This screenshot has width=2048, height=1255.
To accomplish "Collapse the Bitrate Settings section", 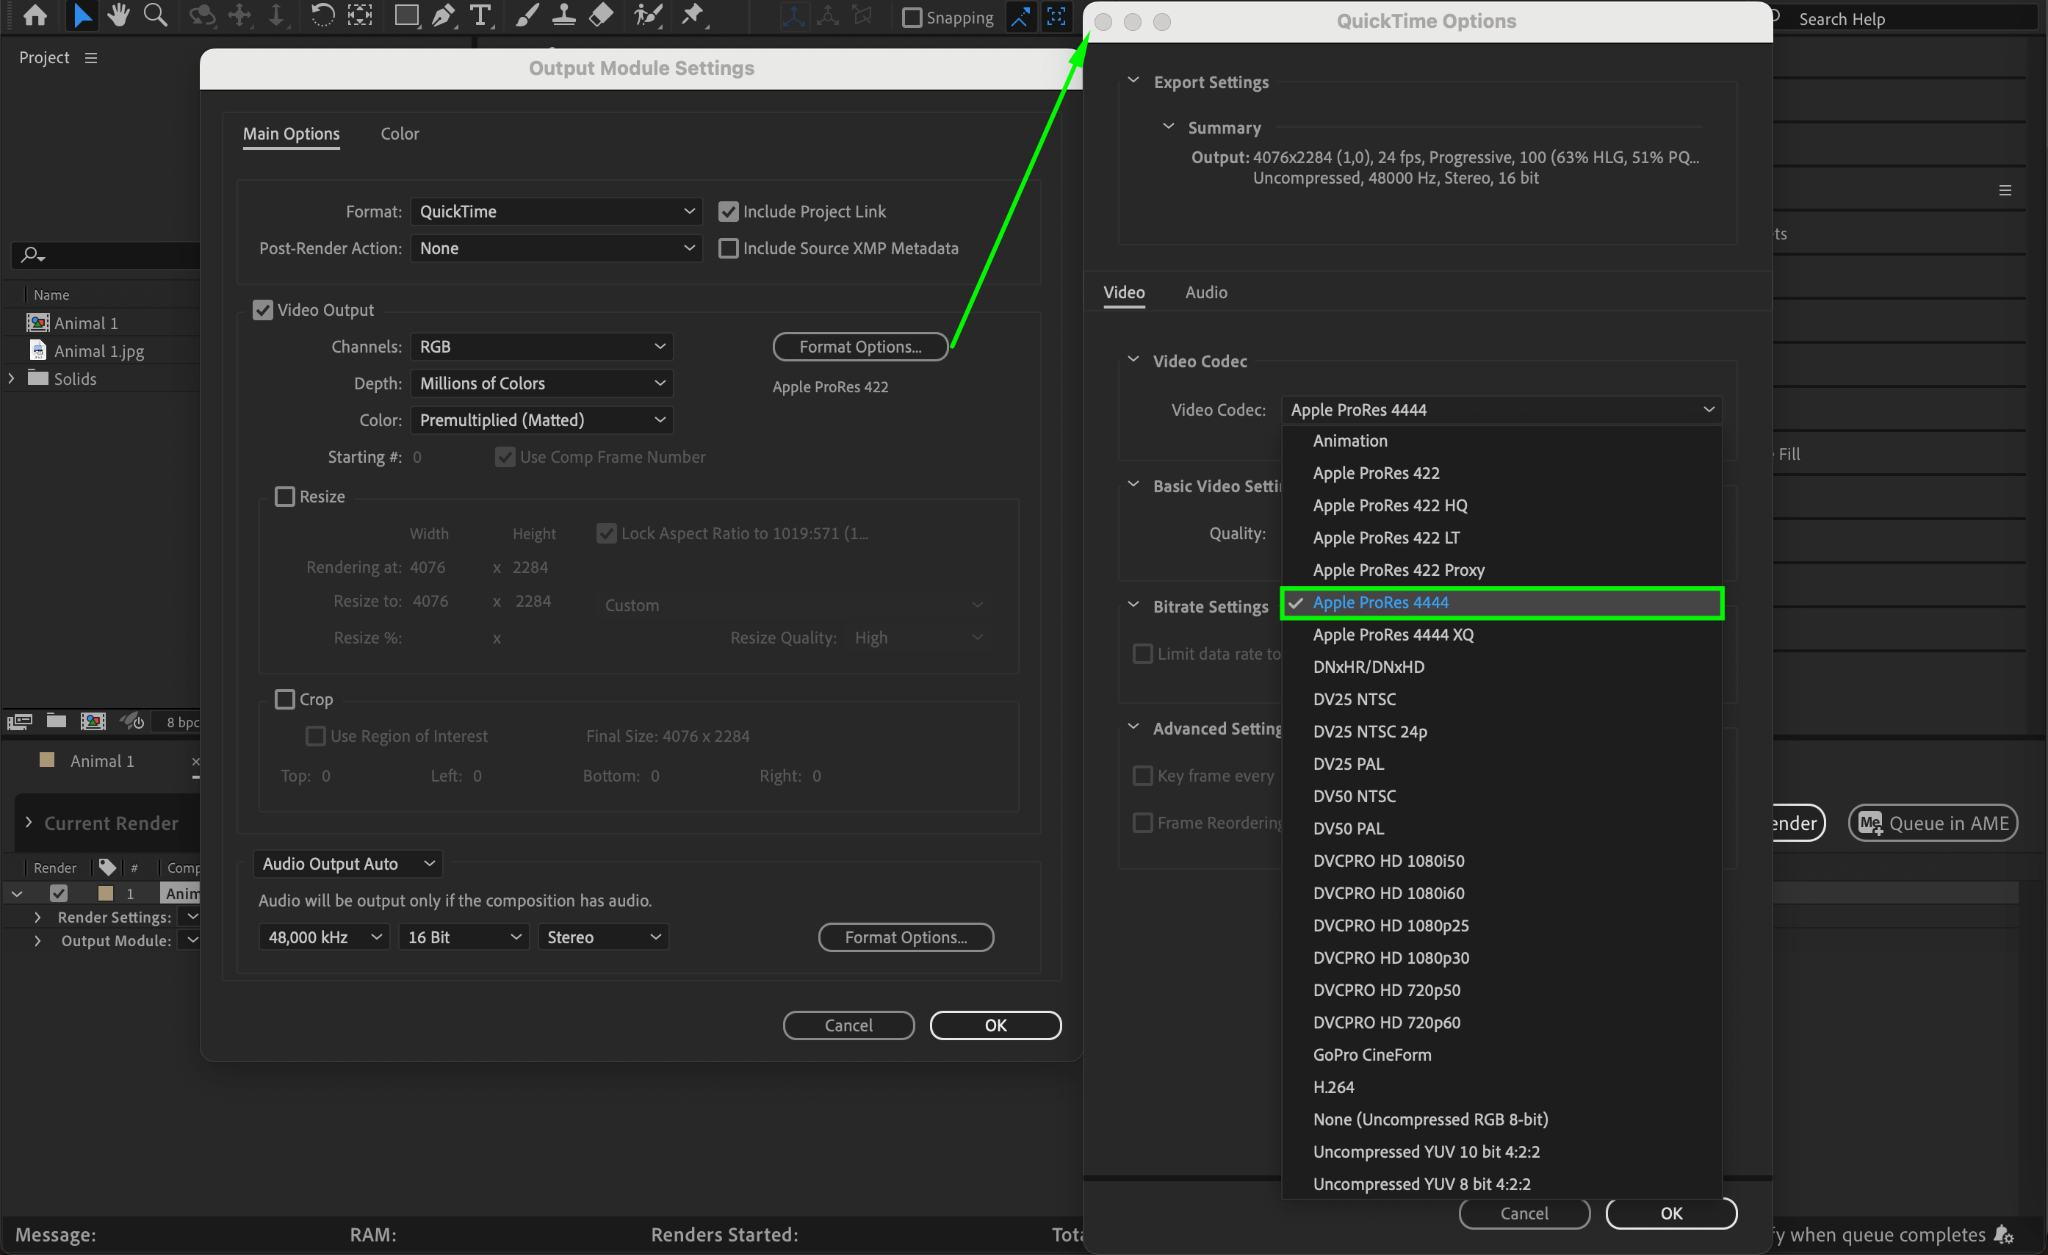I will [x=1133, y=606].
